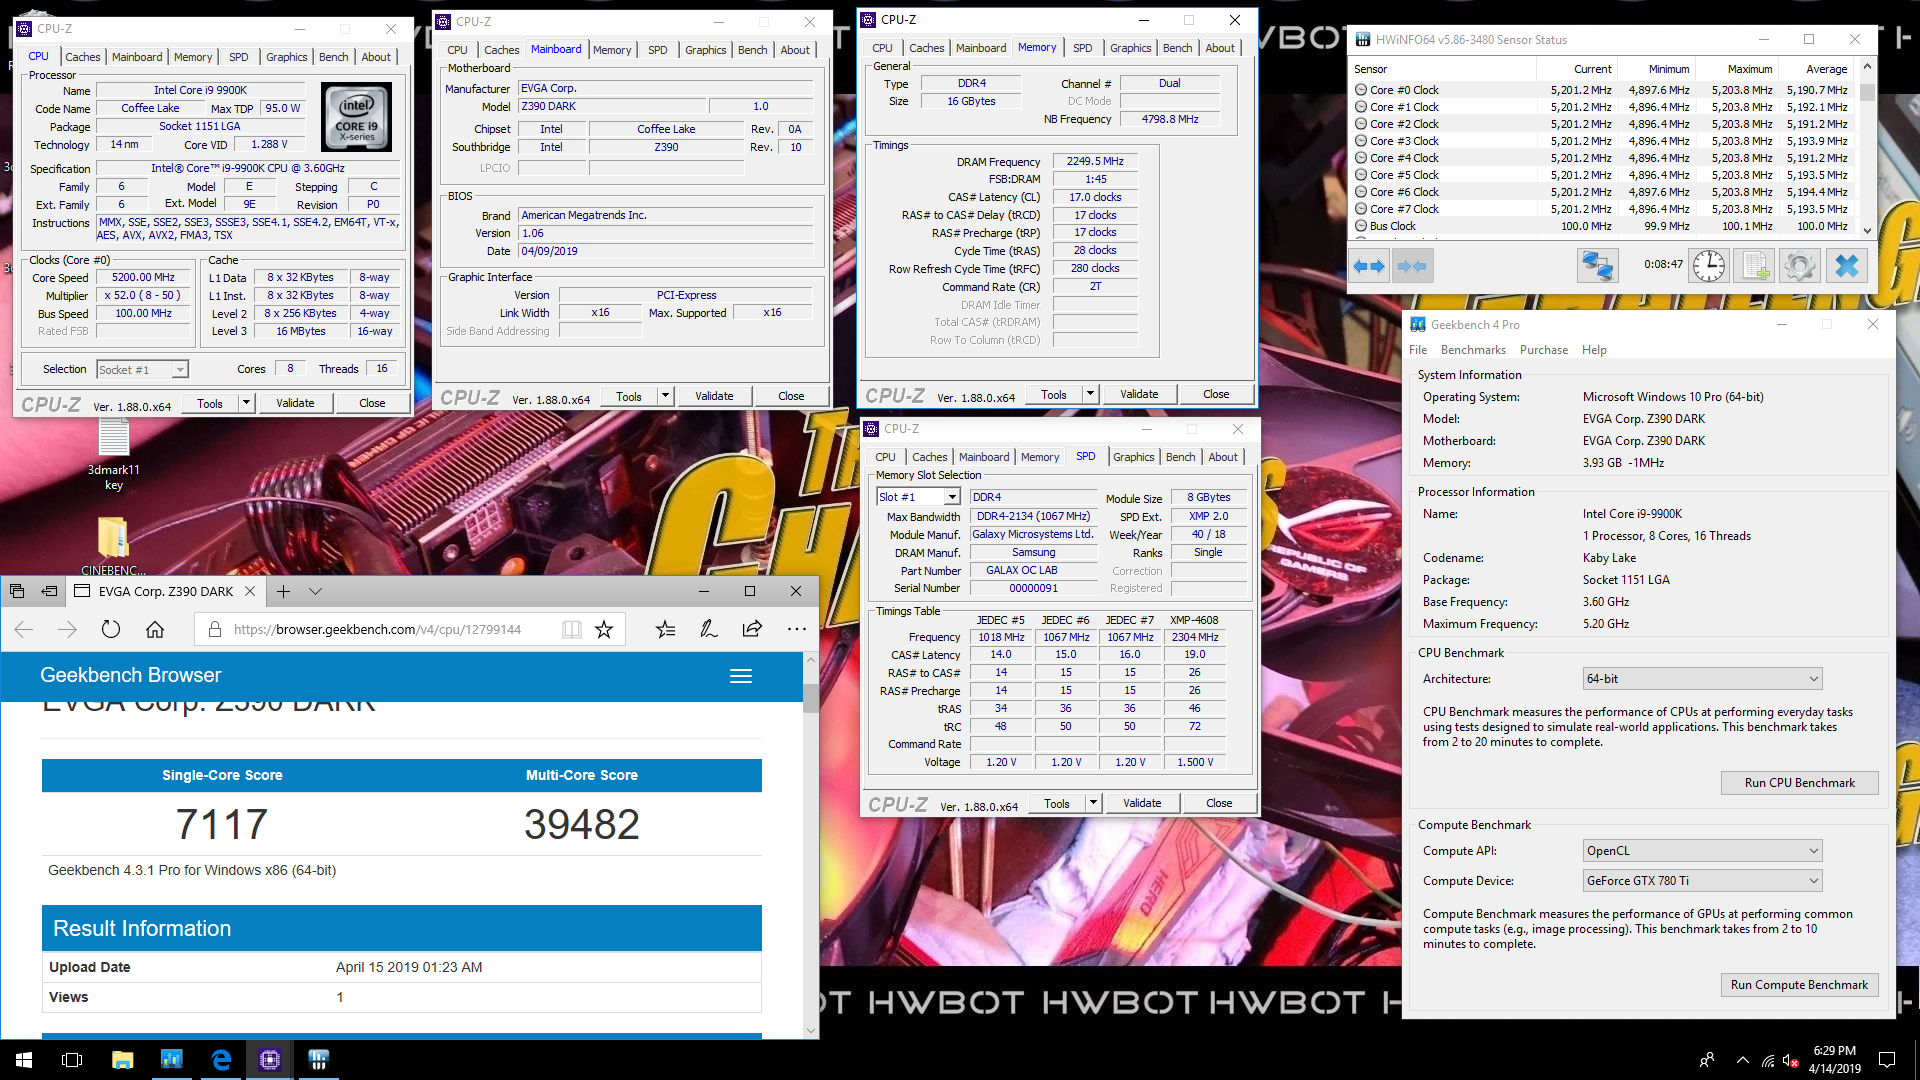Click Edge add notes pen icon
This screenshot has height=1080, width=1920.
709,629
